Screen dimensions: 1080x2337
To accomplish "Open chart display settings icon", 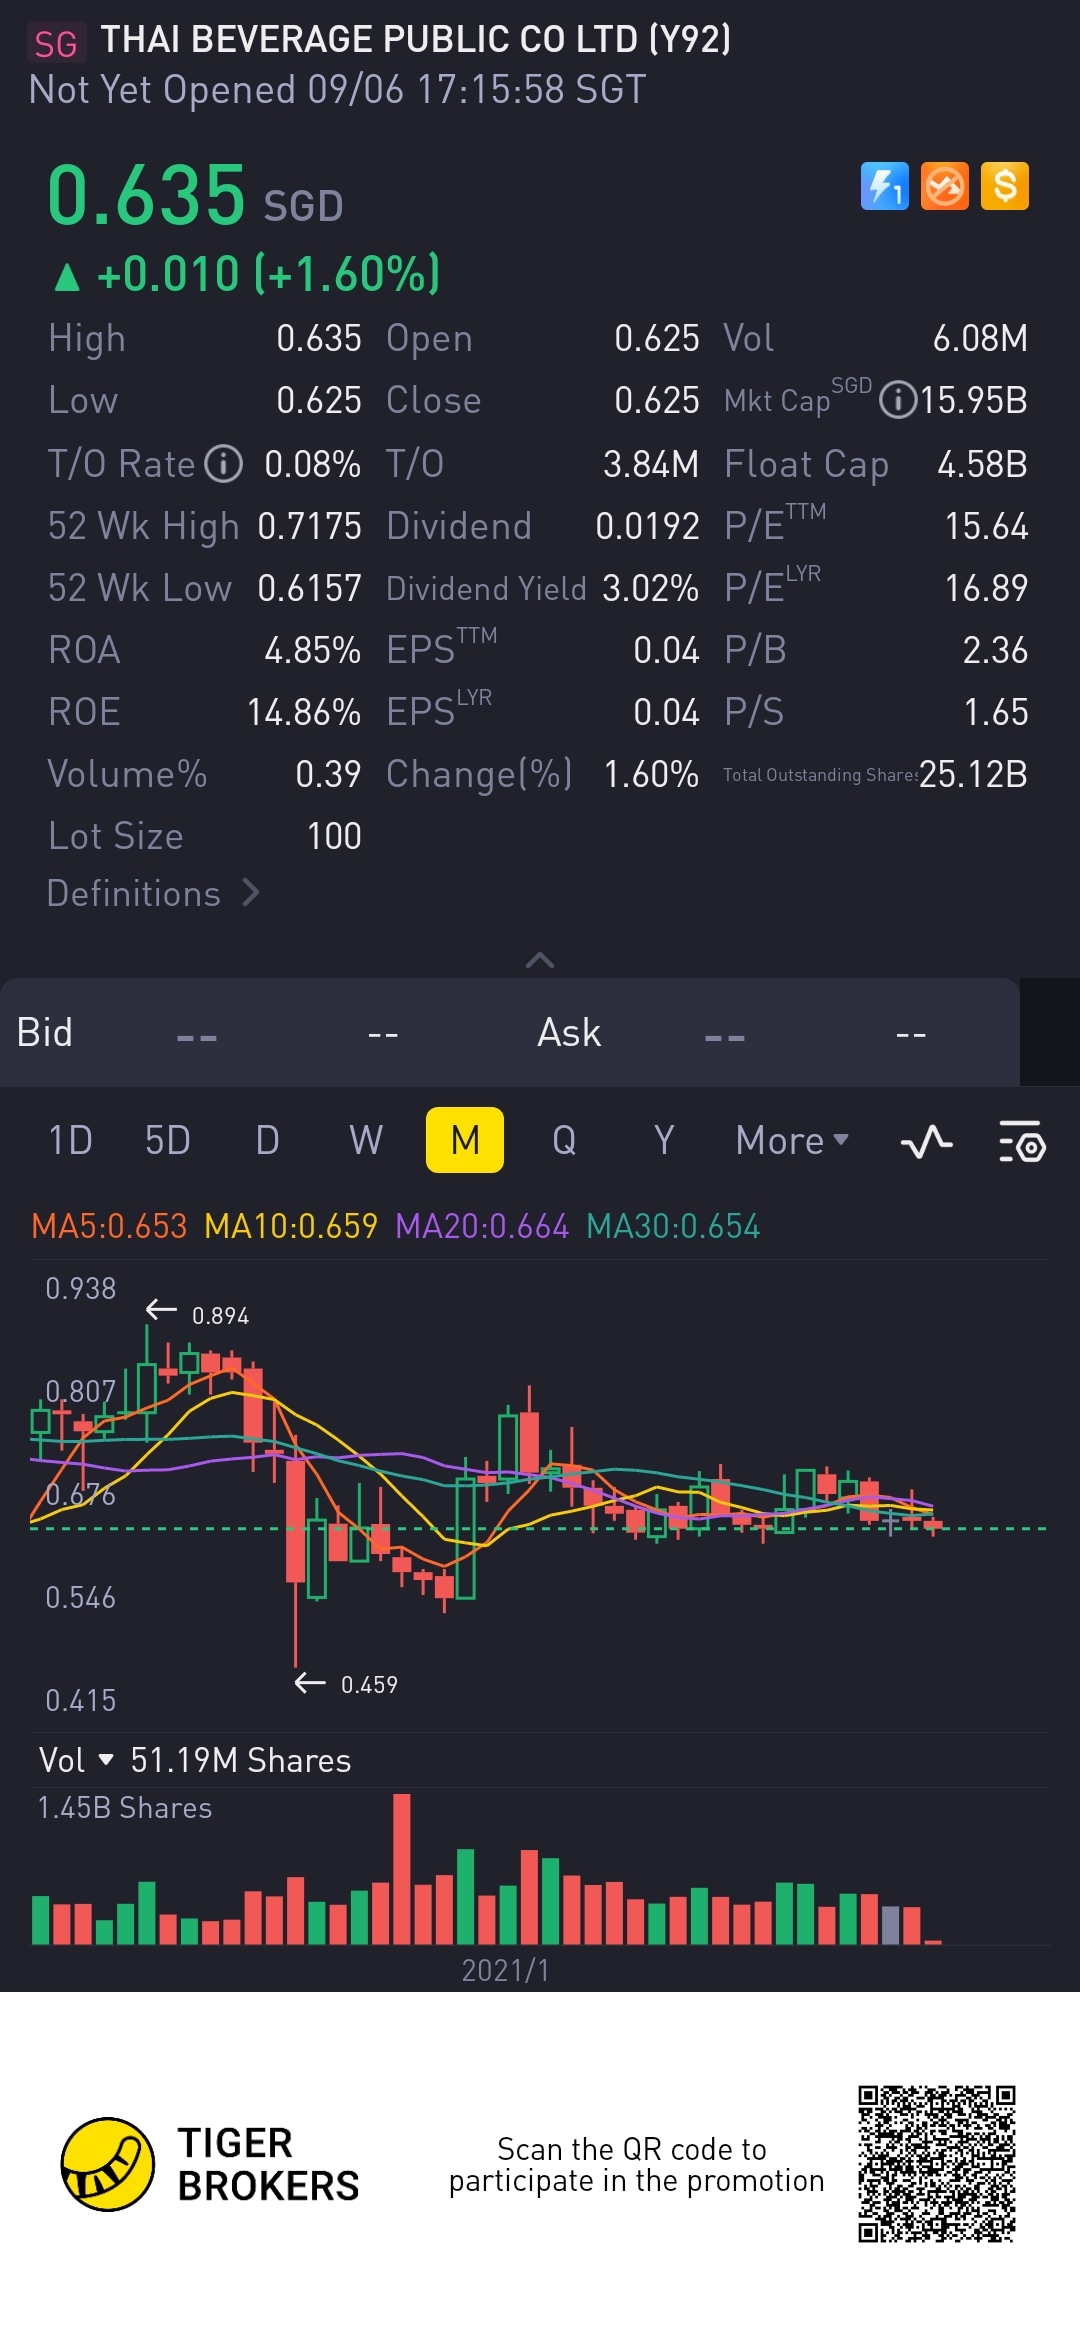I will [1022, 1141].
